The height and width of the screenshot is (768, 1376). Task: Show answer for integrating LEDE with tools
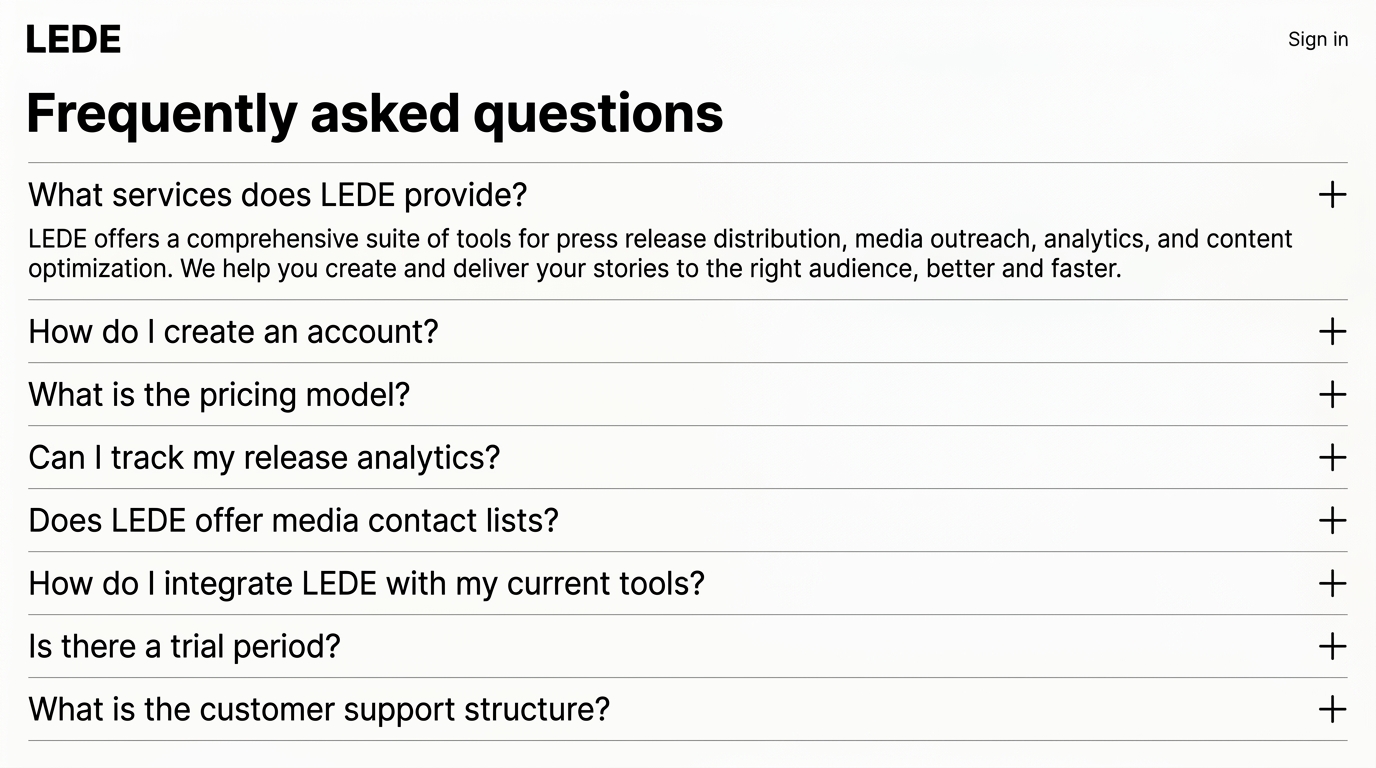tap(366, 584)
